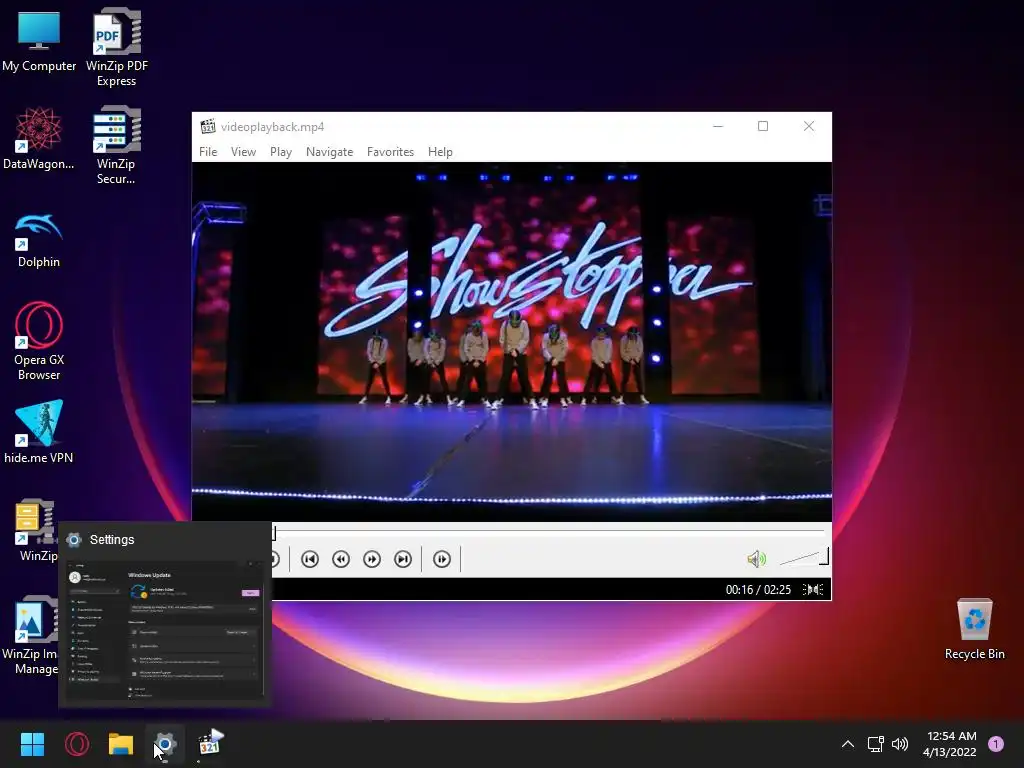Select the WinZip desktop shortcut
The width and height of the screenshot is (1024, 768).
[37, 530]
